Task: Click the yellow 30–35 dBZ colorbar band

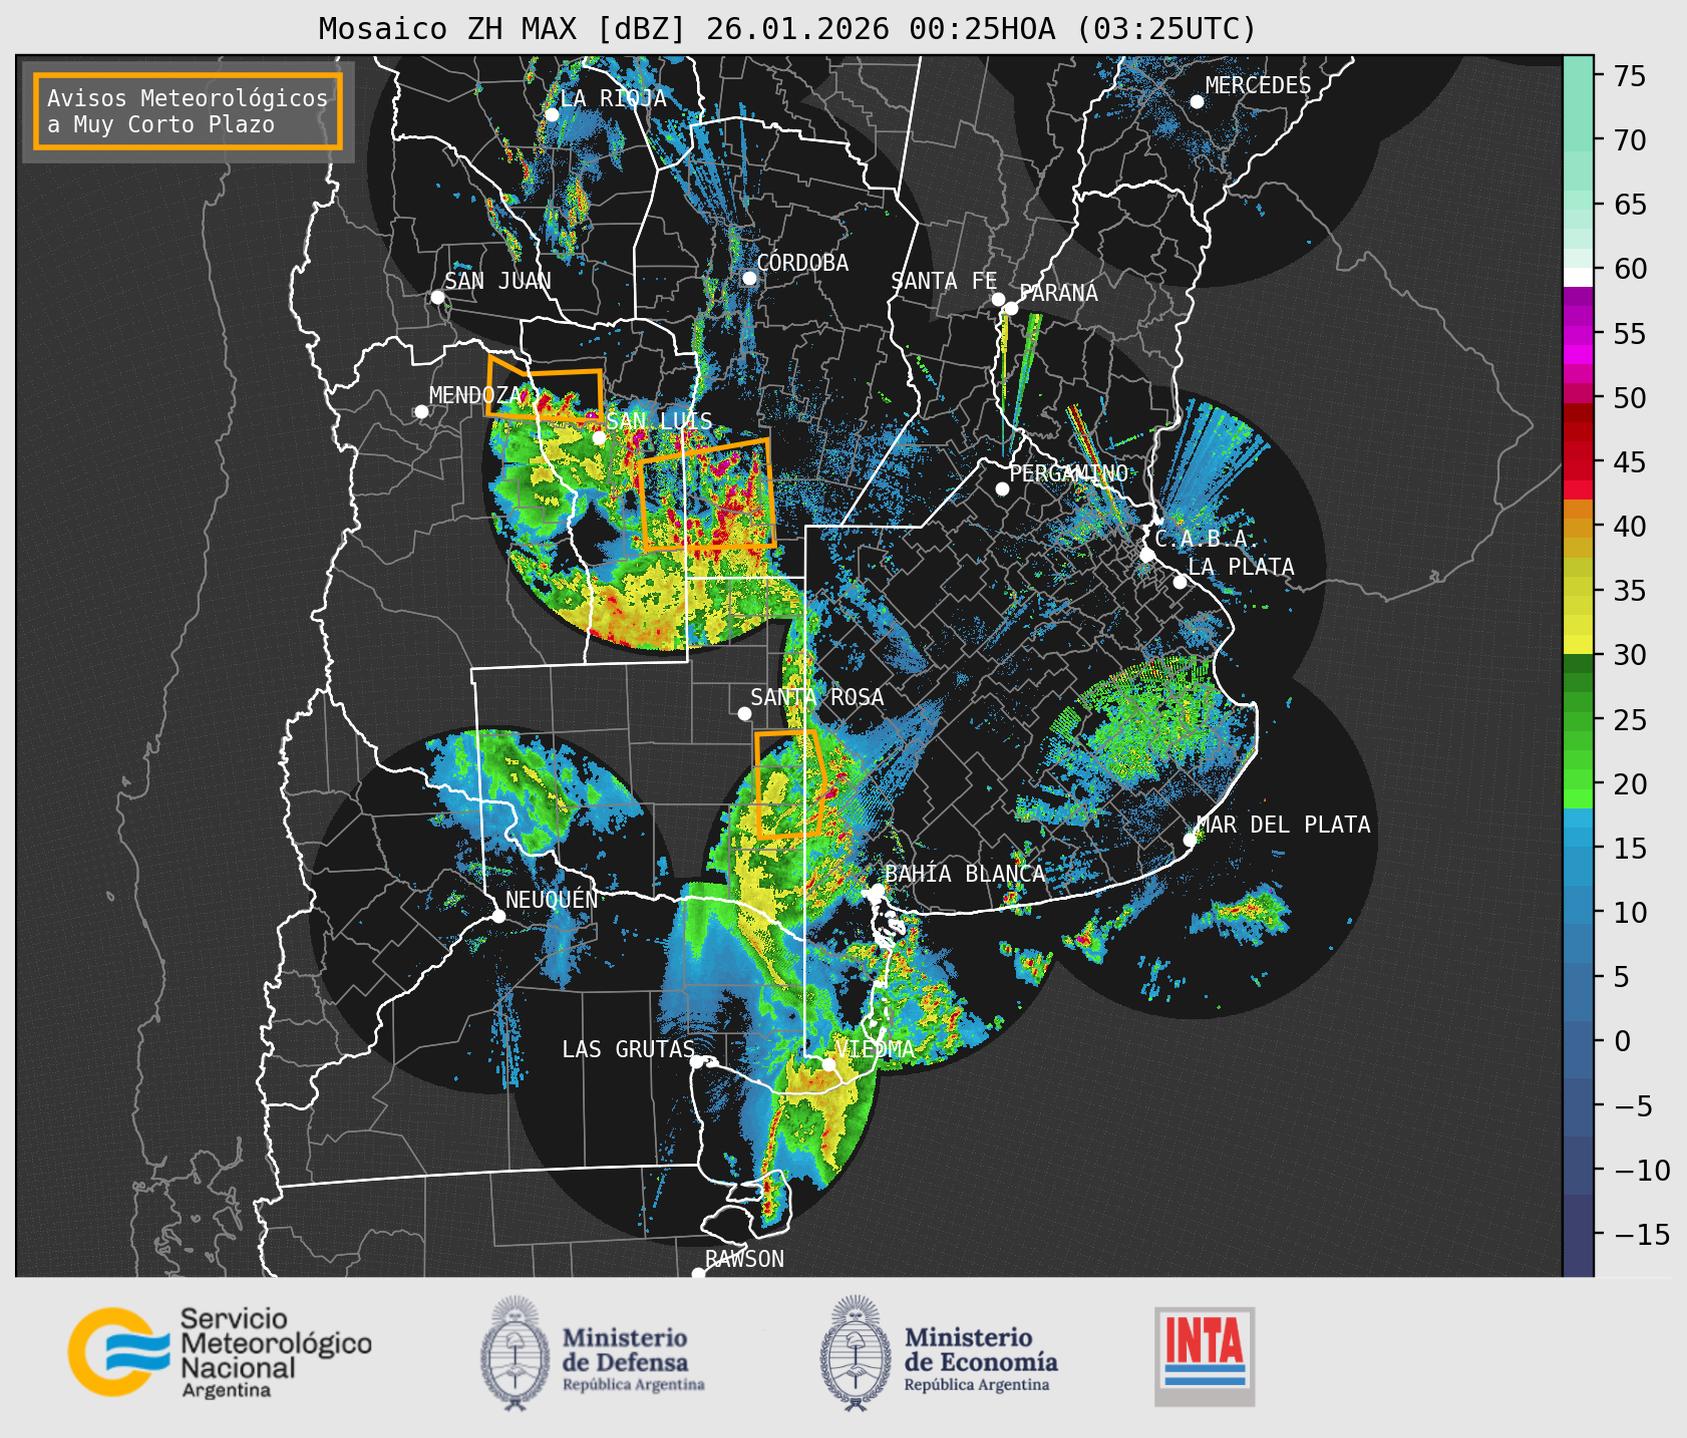Action: click(x=1578, y=624)
